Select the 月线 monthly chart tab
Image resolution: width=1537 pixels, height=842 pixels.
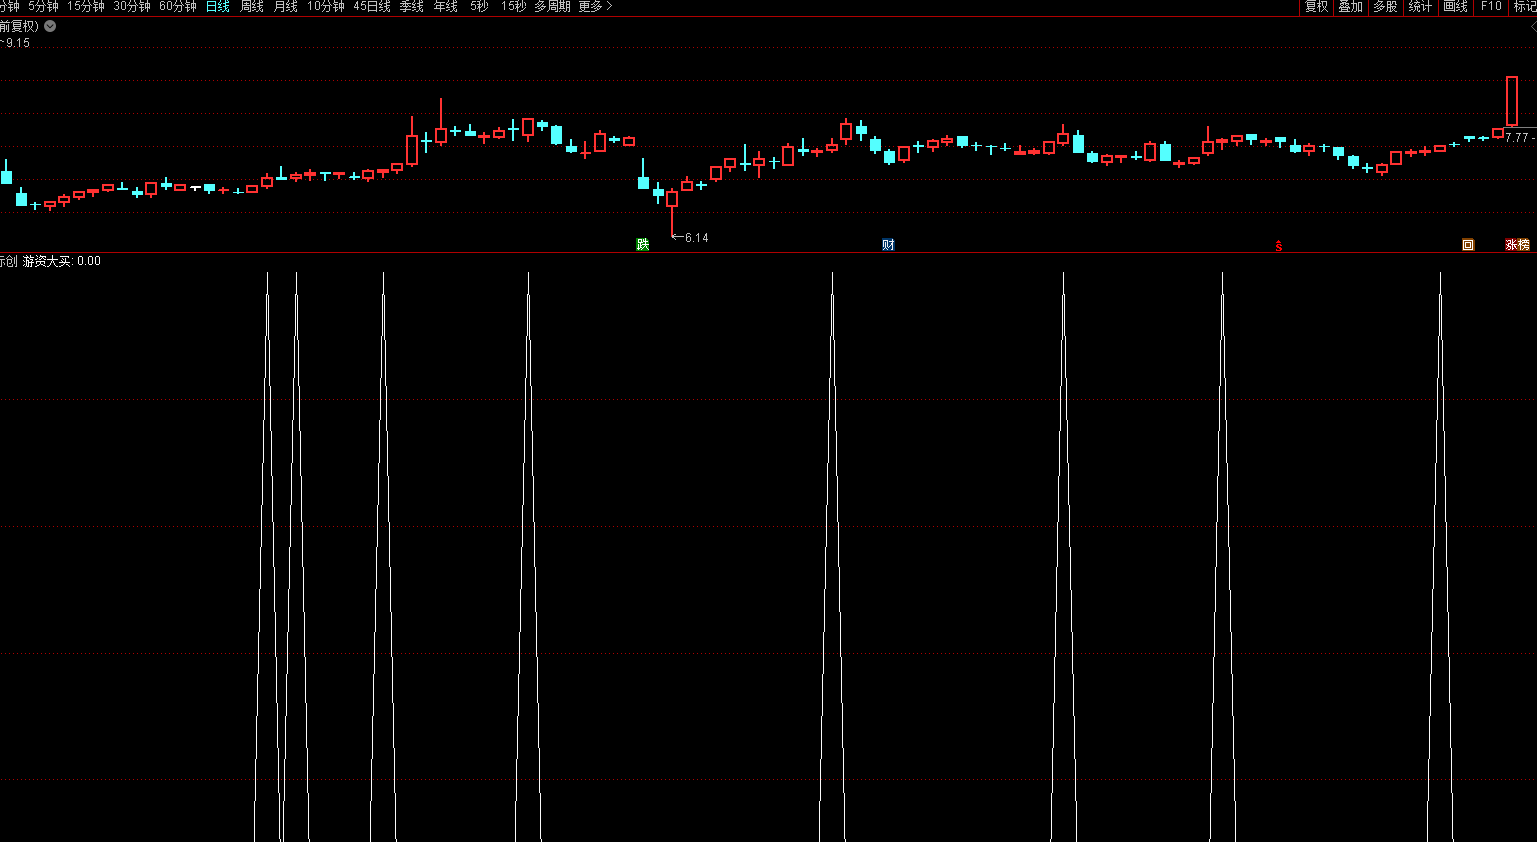pos(286,7)
